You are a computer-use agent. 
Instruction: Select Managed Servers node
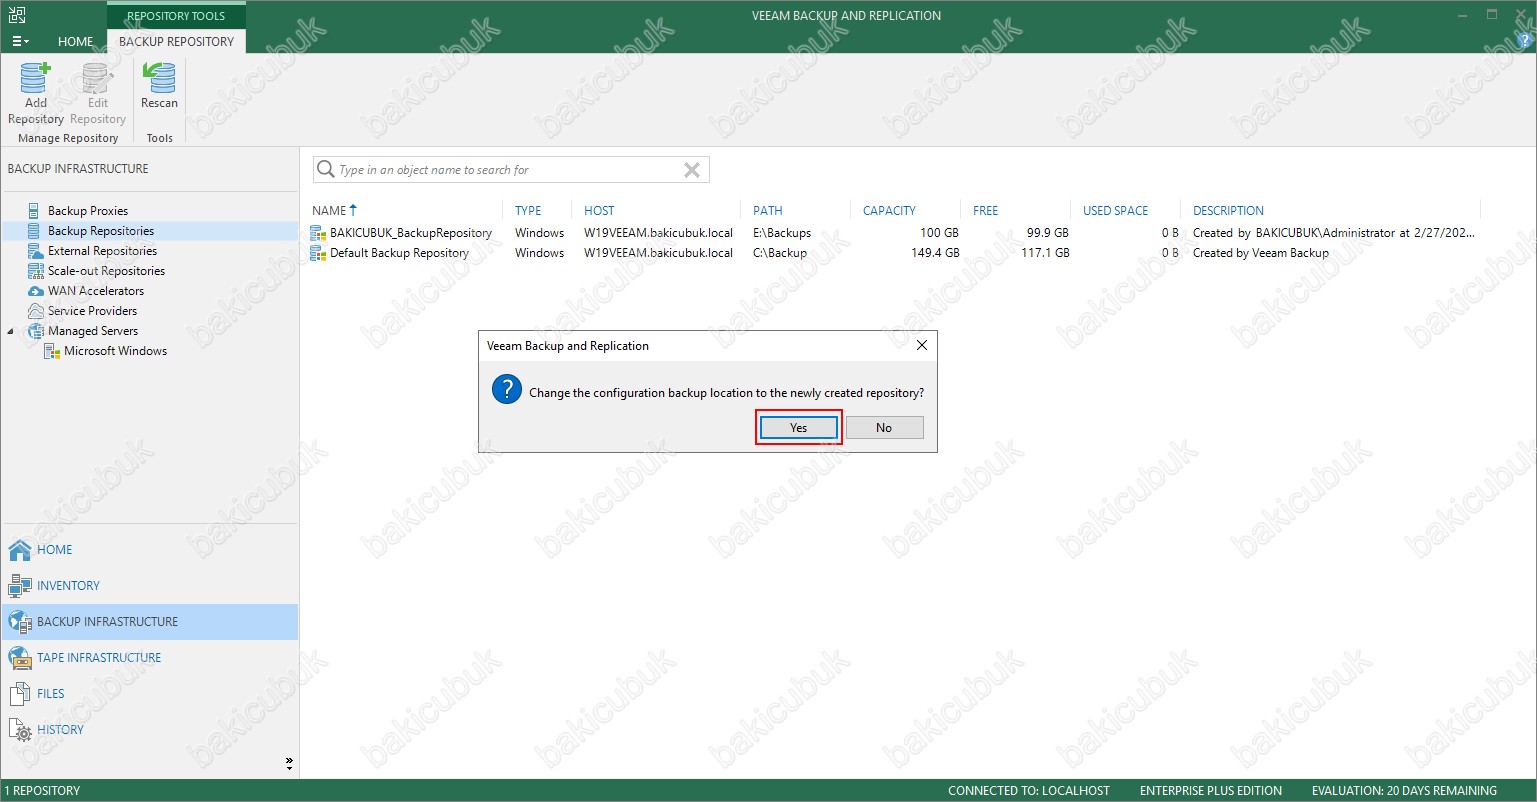93,331
